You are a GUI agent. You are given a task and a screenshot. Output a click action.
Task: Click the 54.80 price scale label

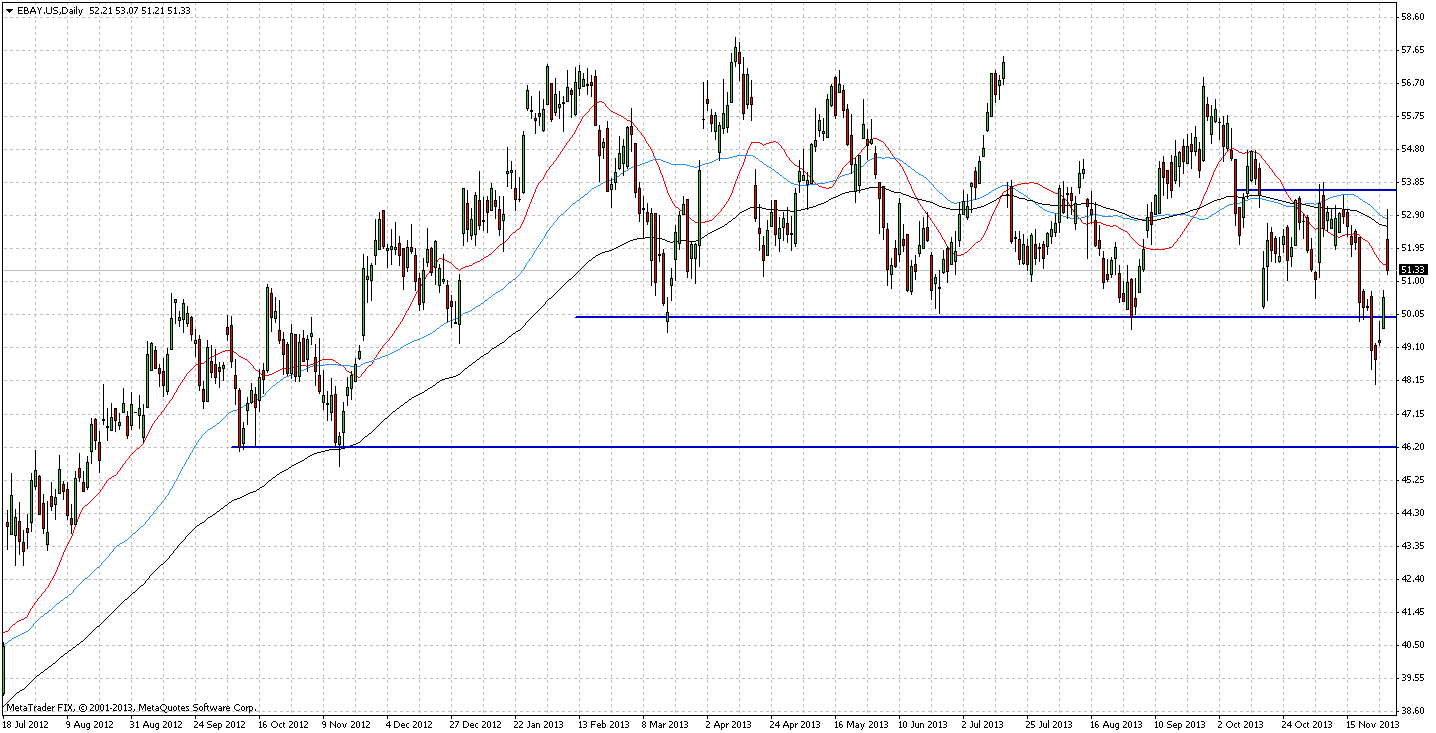[x=1412, y=149]
